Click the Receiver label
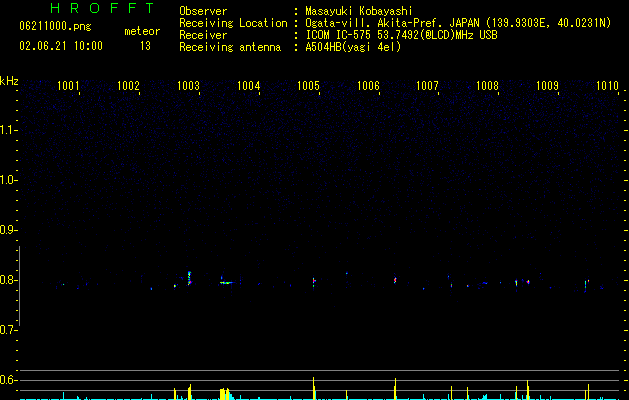629x400 pixels. pos(203,35)
